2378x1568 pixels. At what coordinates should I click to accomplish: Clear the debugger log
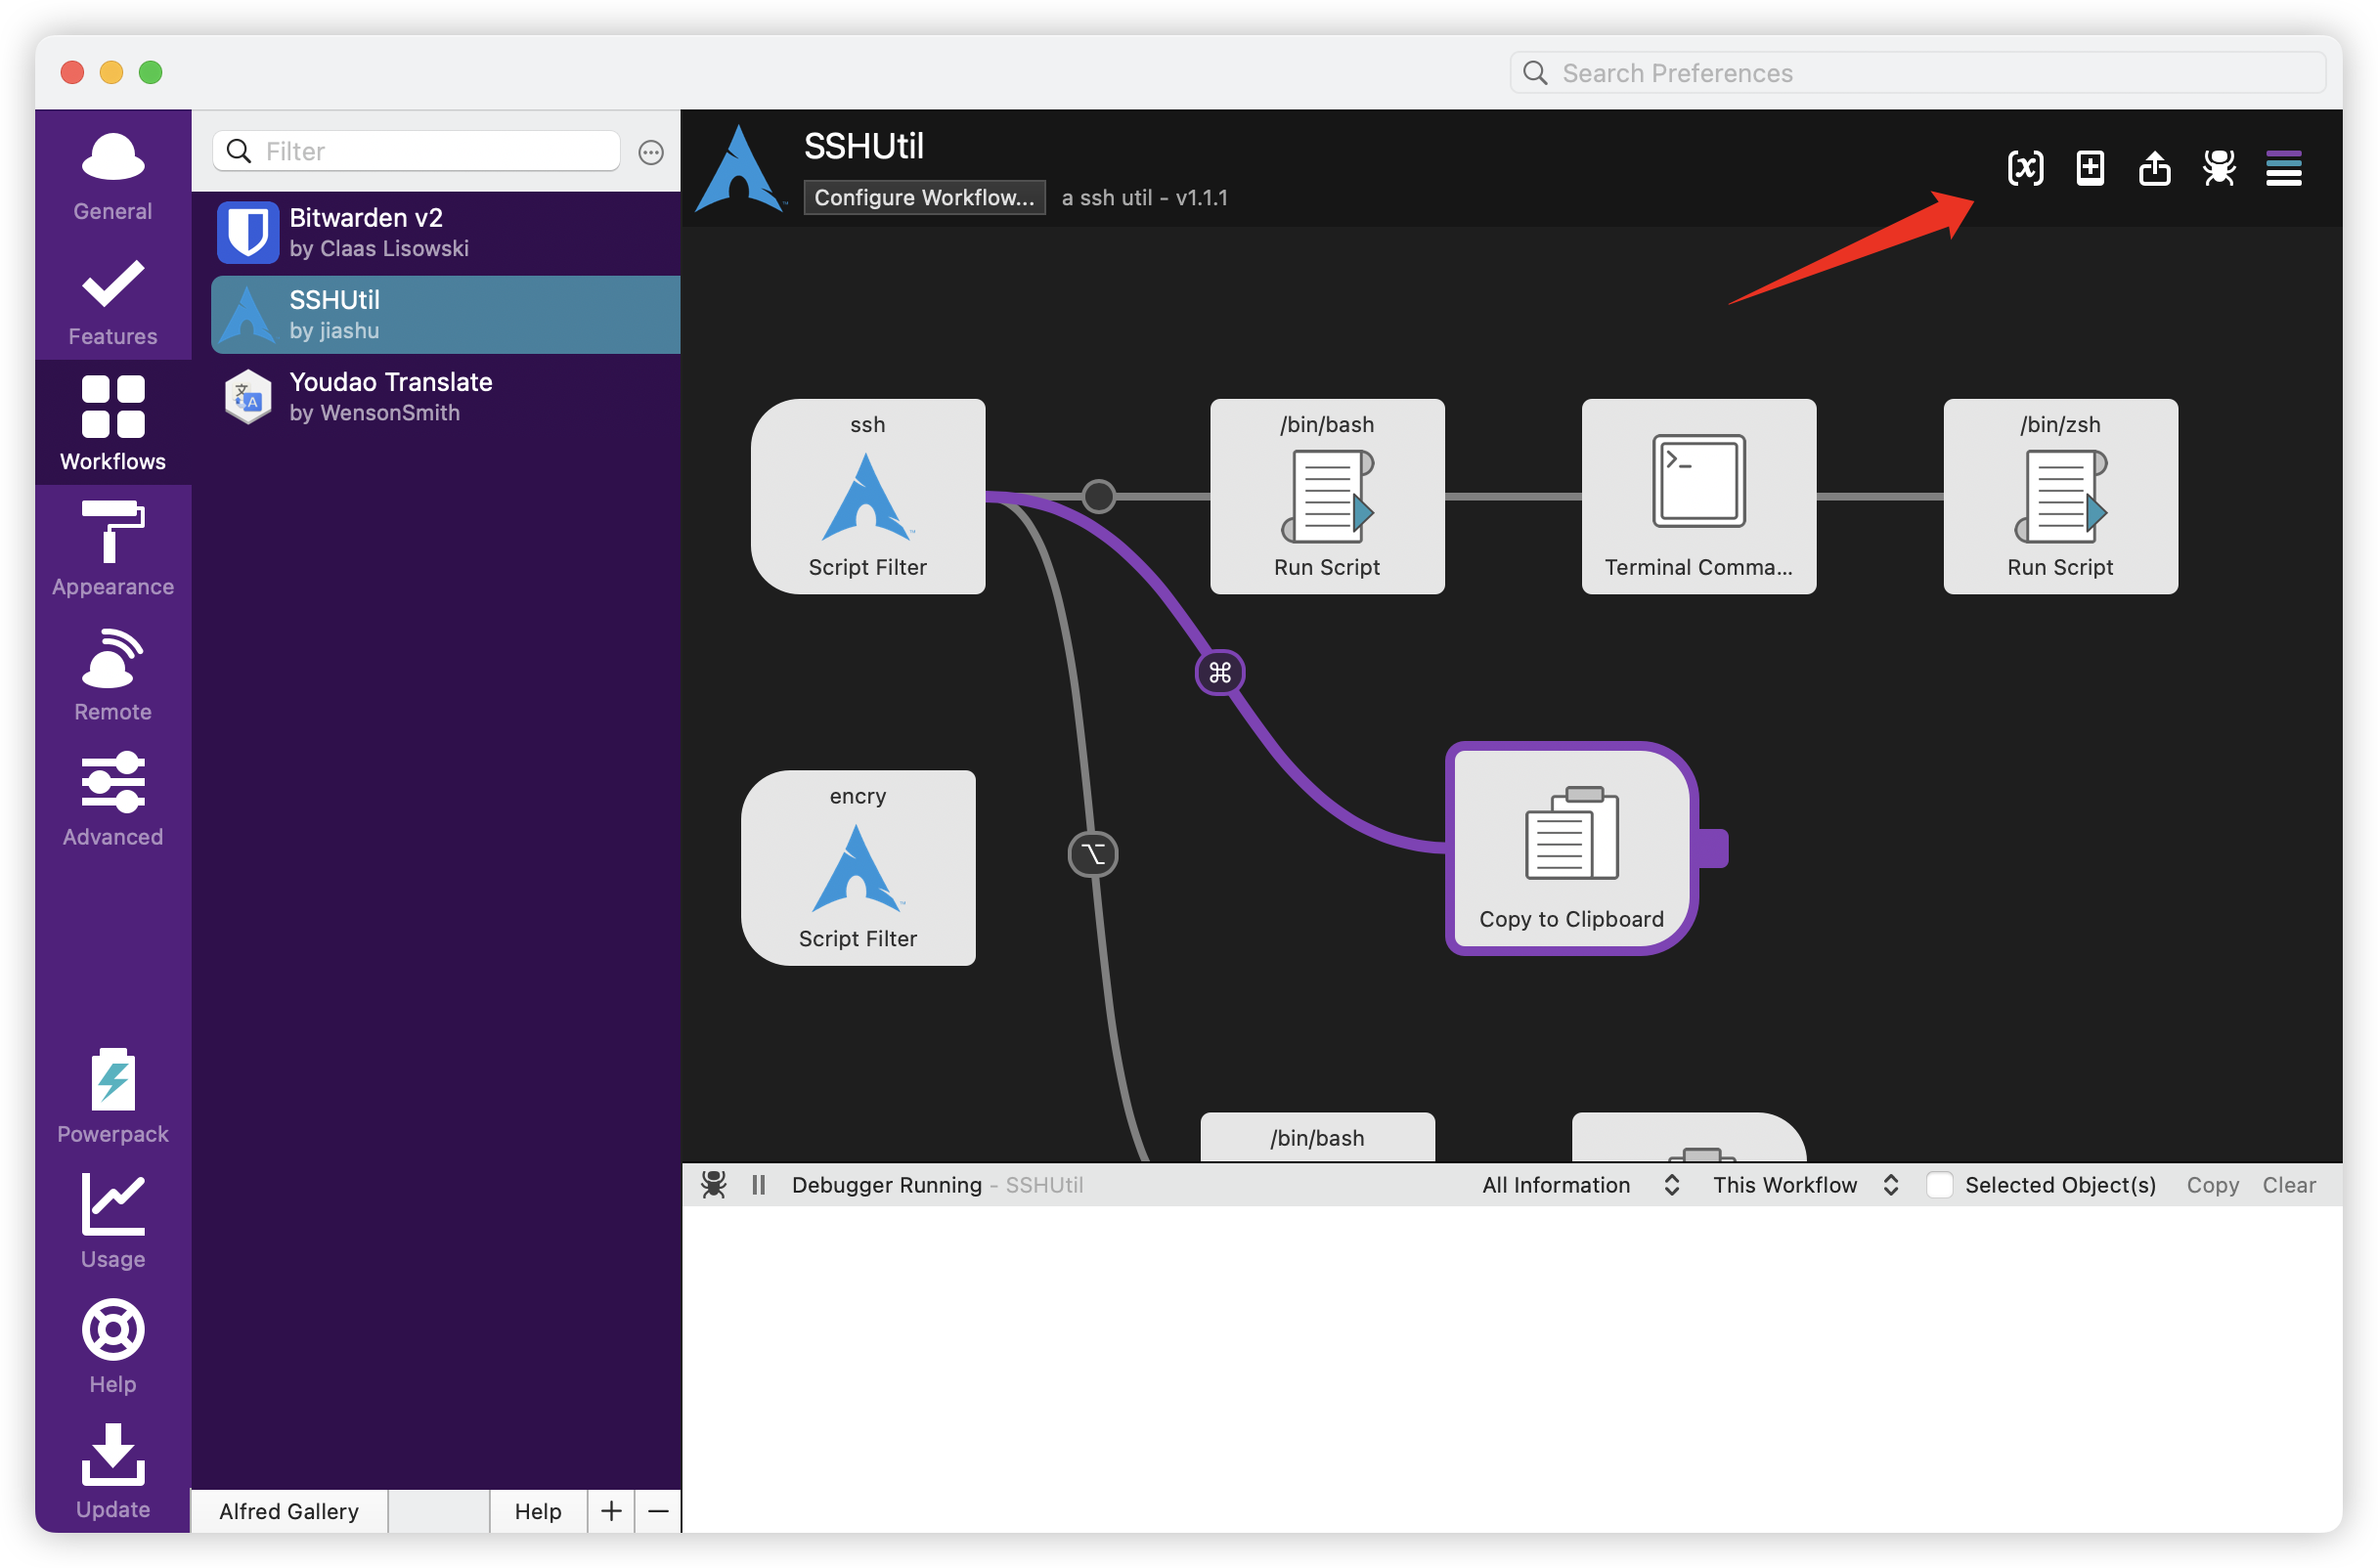point(2288,1185)
